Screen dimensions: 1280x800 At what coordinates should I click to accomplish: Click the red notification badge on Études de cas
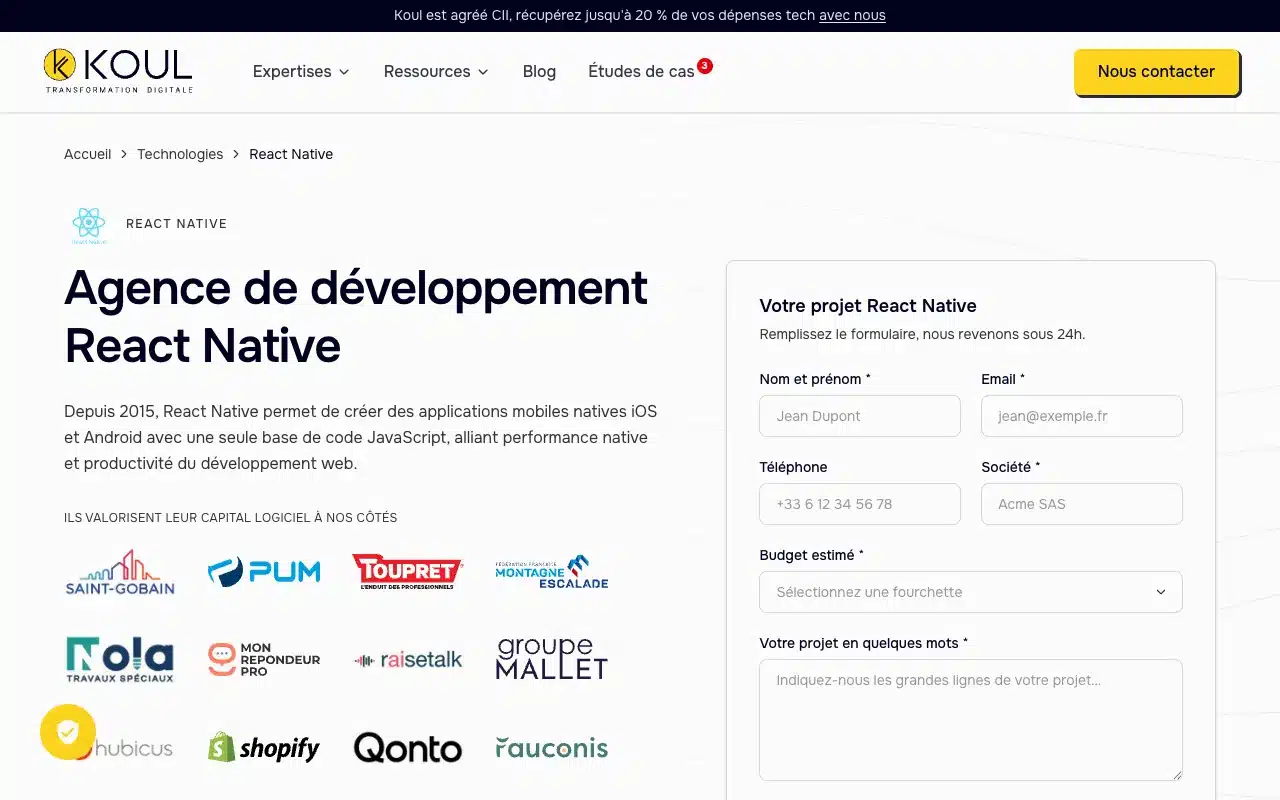tap(705, 66)
